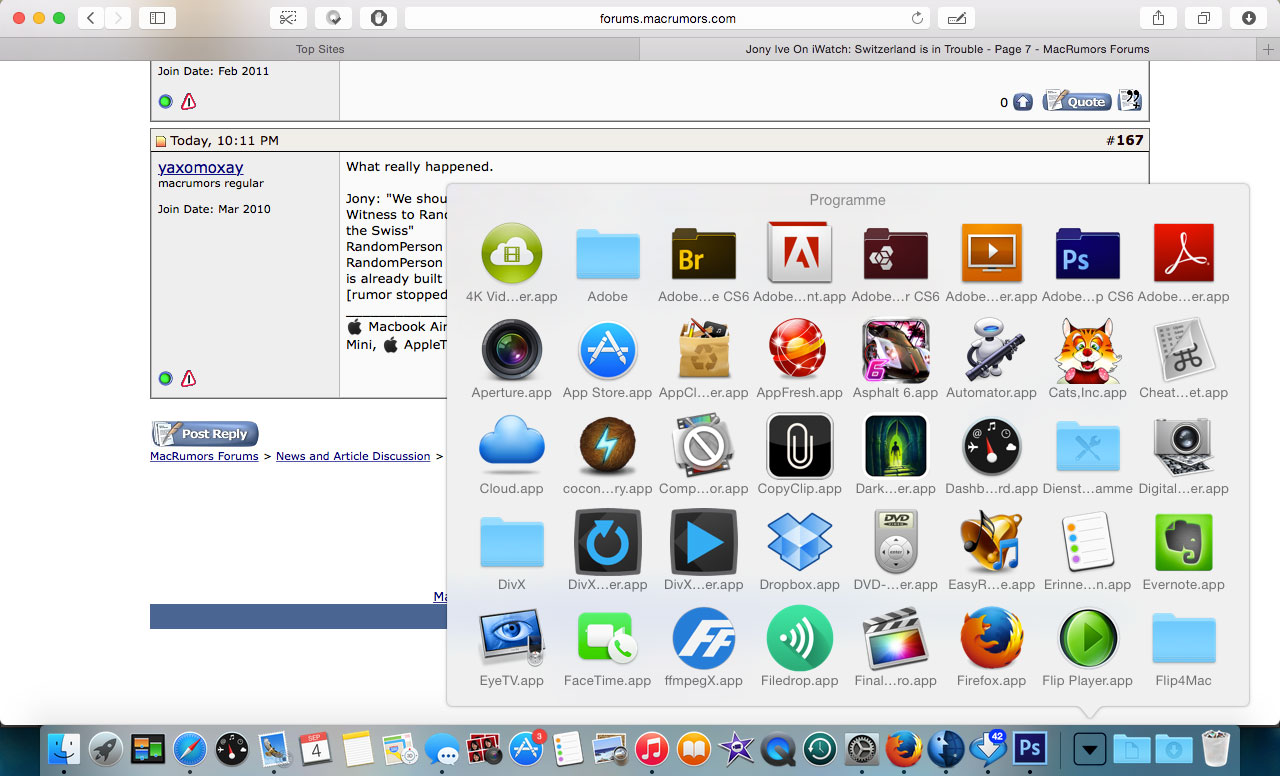Open Cloud.app
Screen dimensions: 1280x776
(x=512, y=445)
